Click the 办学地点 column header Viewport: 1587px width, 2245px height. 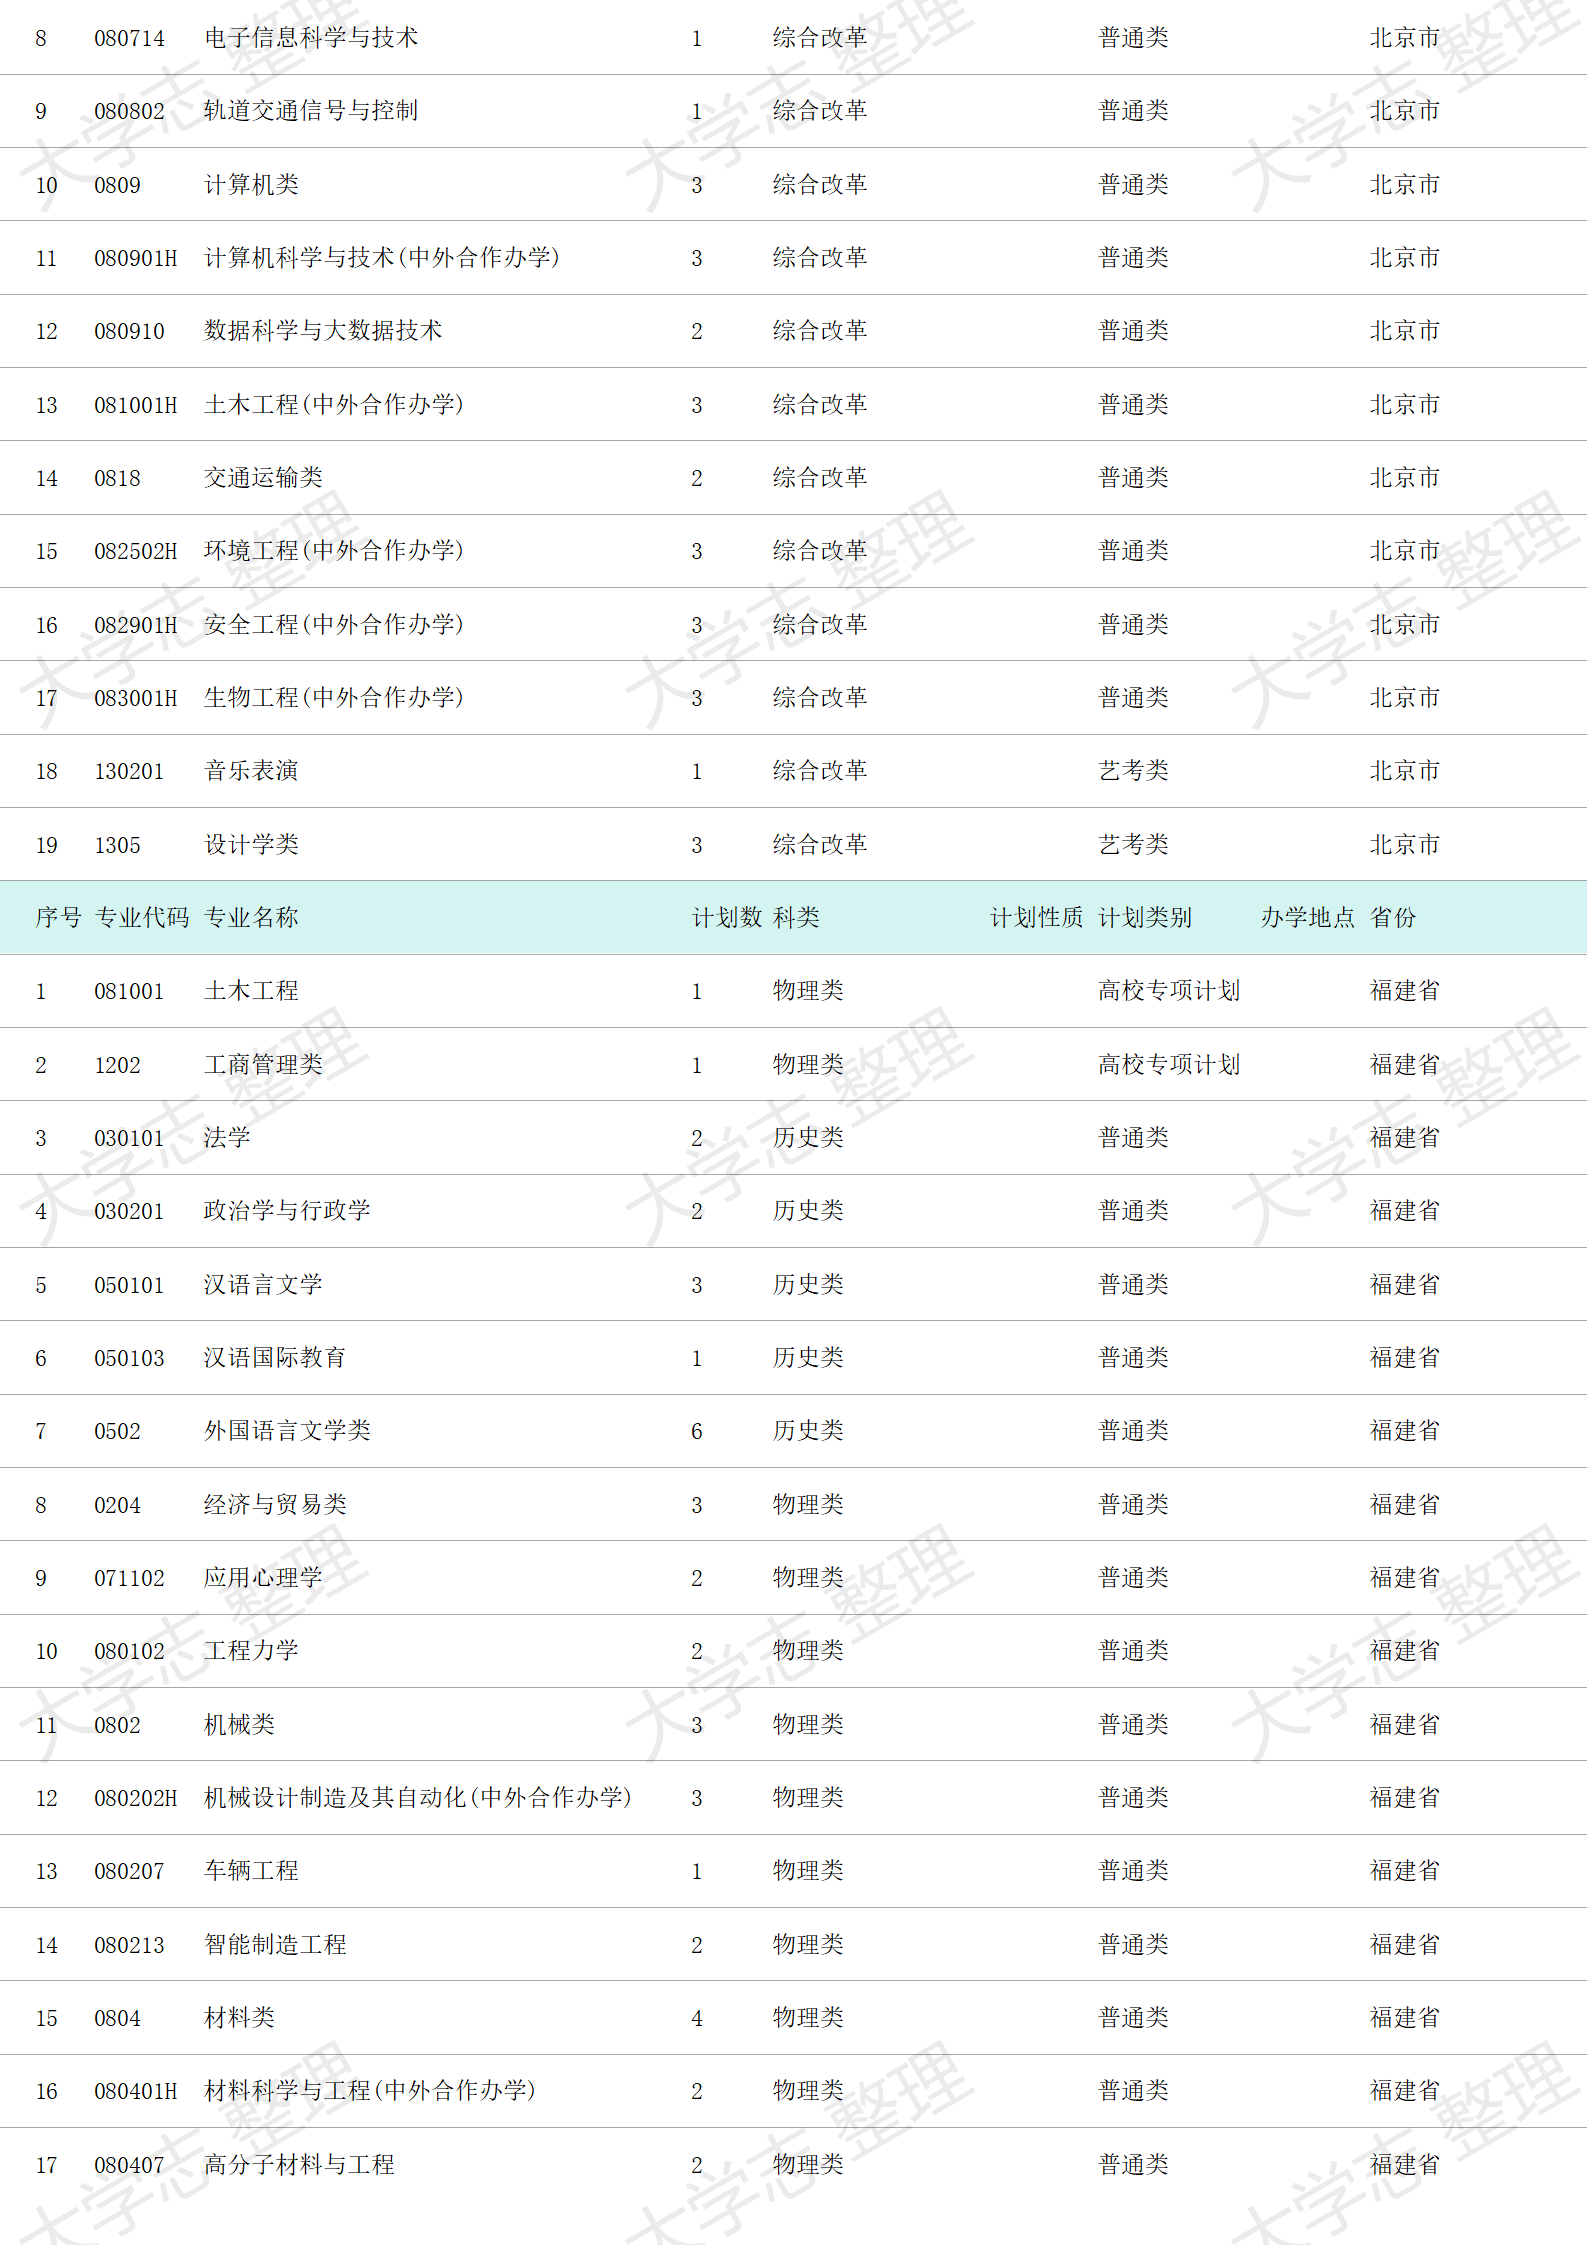[1307, 917]
